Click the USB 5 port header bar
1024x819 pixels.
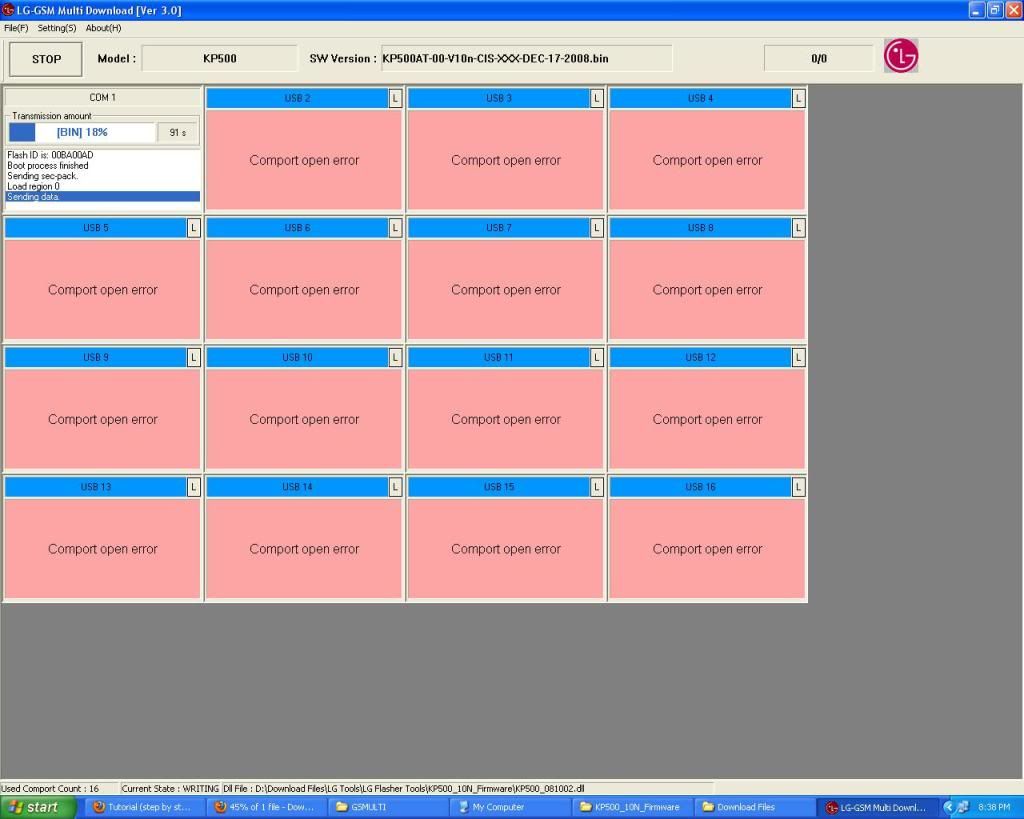click(96, 228)
